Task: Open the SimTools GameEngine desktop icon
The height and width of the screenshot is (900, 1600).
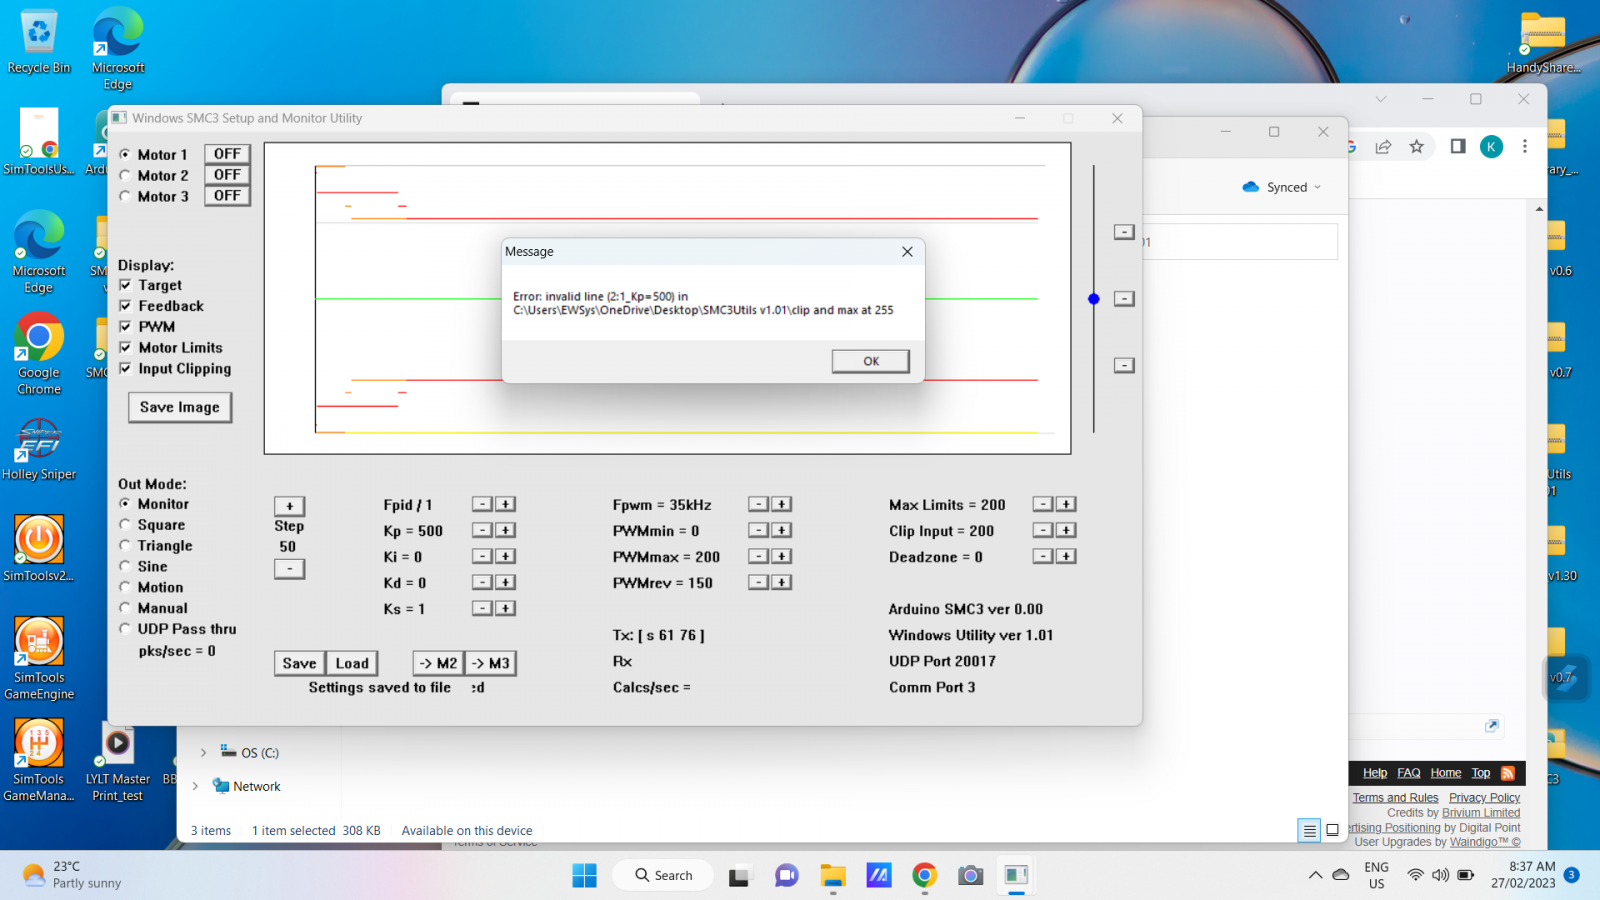Action: (39, 643)
